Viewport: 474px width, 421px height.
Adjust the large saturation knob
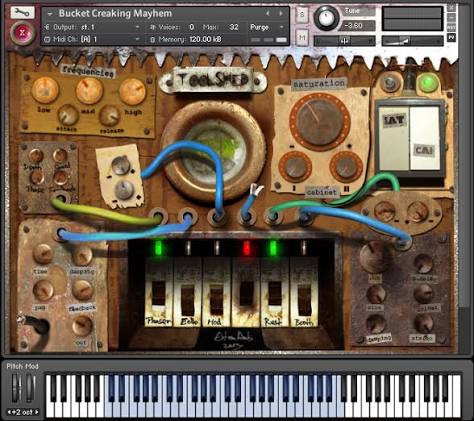coord(319,121)
